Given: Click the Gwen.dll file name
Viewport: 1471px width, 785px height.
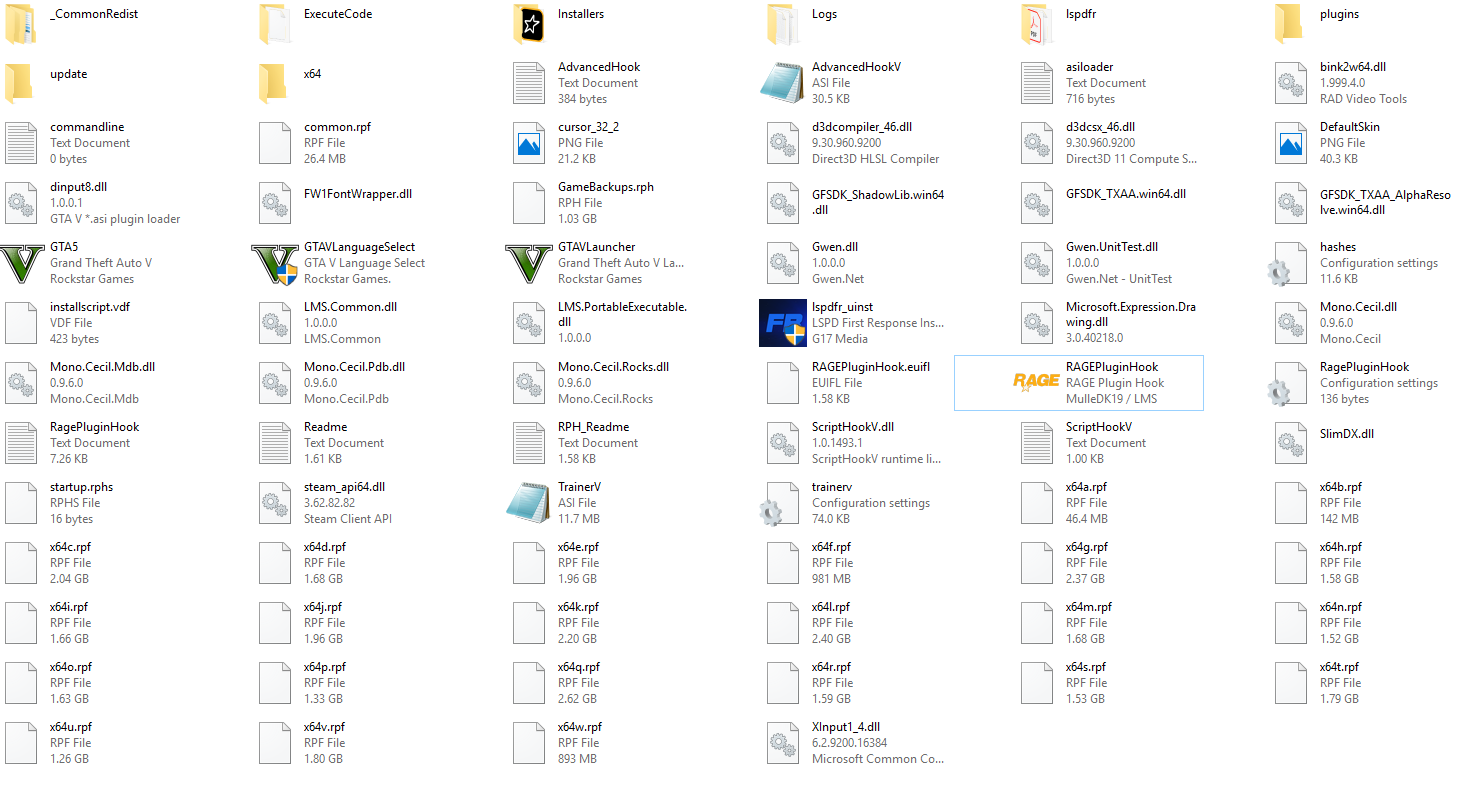Looking at the screenshot, I should point(835,247).
